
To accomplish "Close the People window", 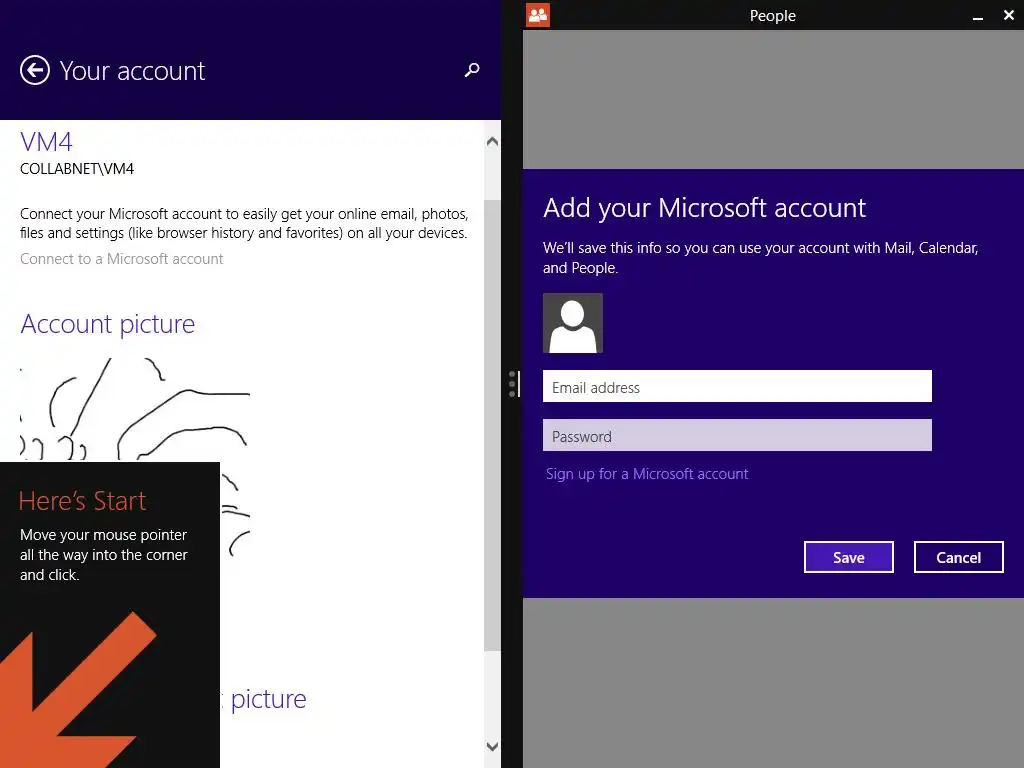I will (x=1008, y=15).
